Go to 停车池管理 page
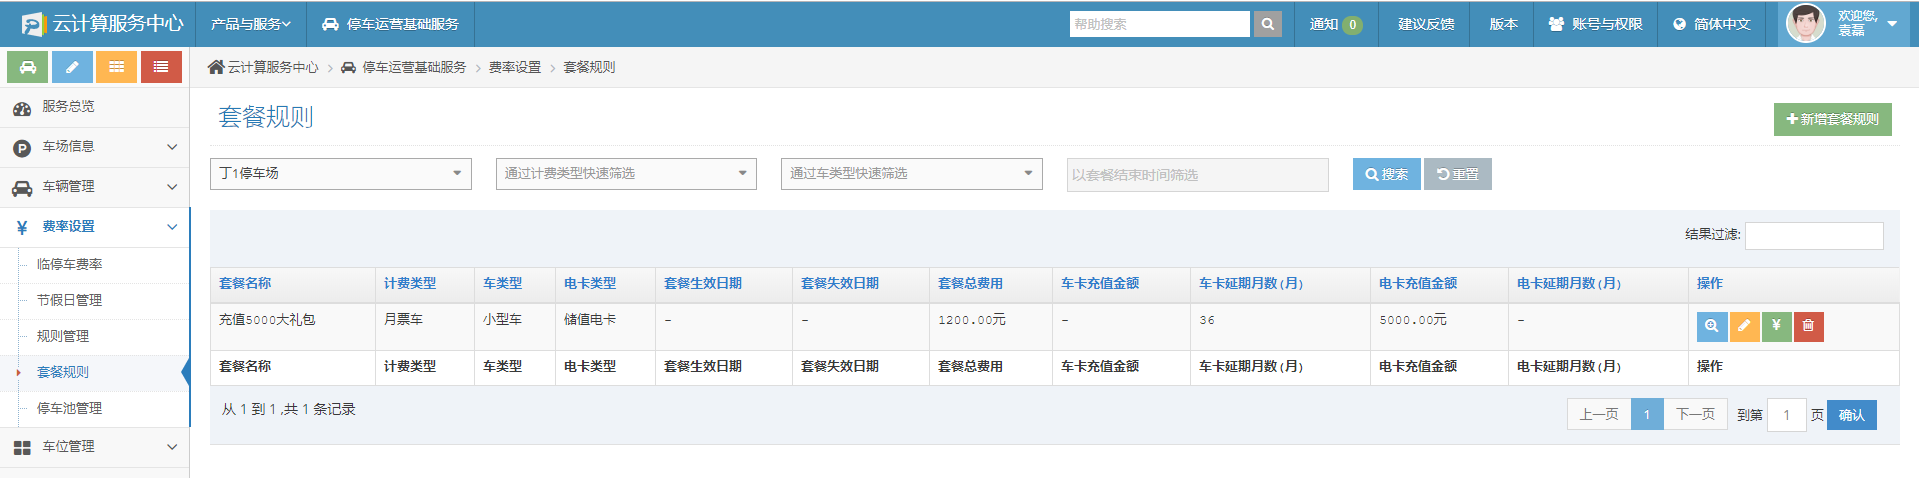This screenshot has width=1919, height=478. tap(70, 408)
